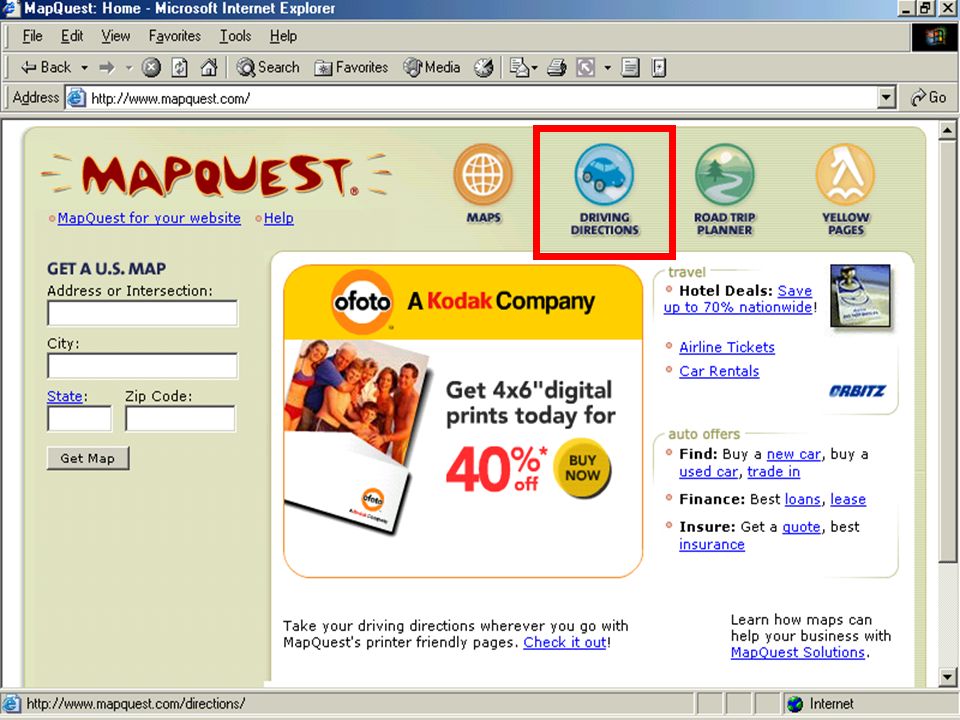Open the File menu
This screenshot has width=960, height=720.
(32, 36)
